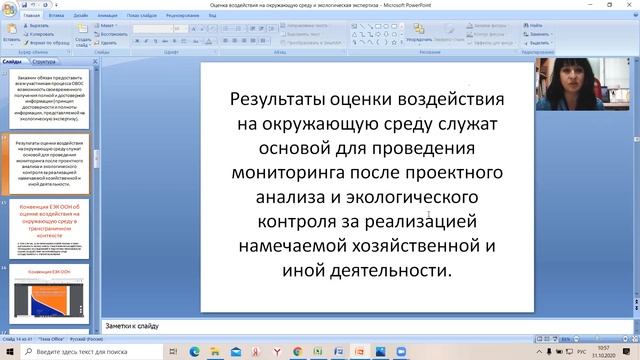Image resolution: width=640 pixels, height=360 pixels.
Task: Close the slides thumbnail pane
Action: pos(95,62)
